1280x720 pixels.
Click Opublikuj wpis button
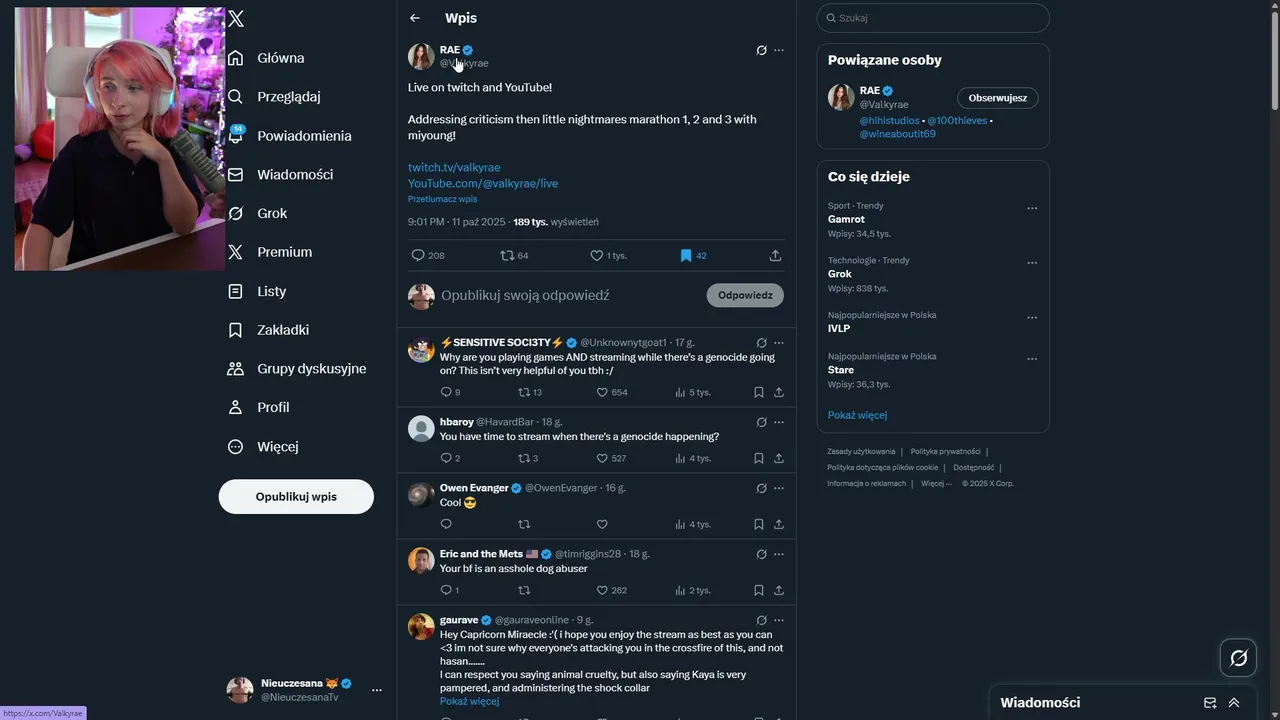coord(296,497)
